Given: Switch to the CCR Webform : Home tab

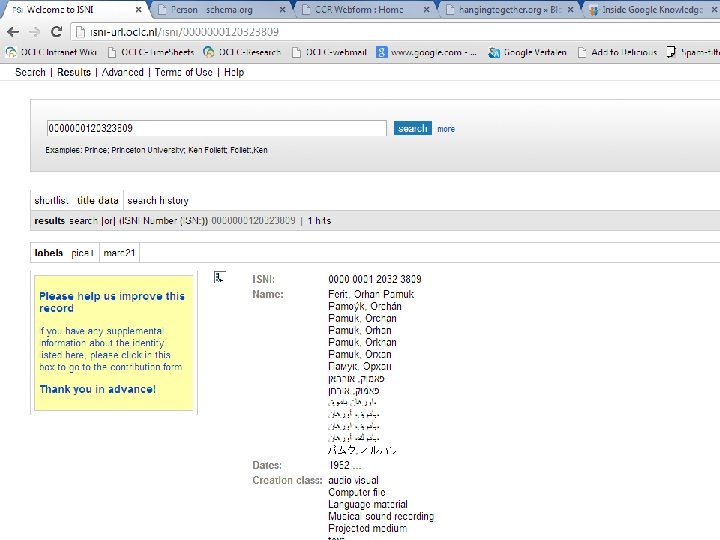Looking at the screenshot, I should click(359, 9).
